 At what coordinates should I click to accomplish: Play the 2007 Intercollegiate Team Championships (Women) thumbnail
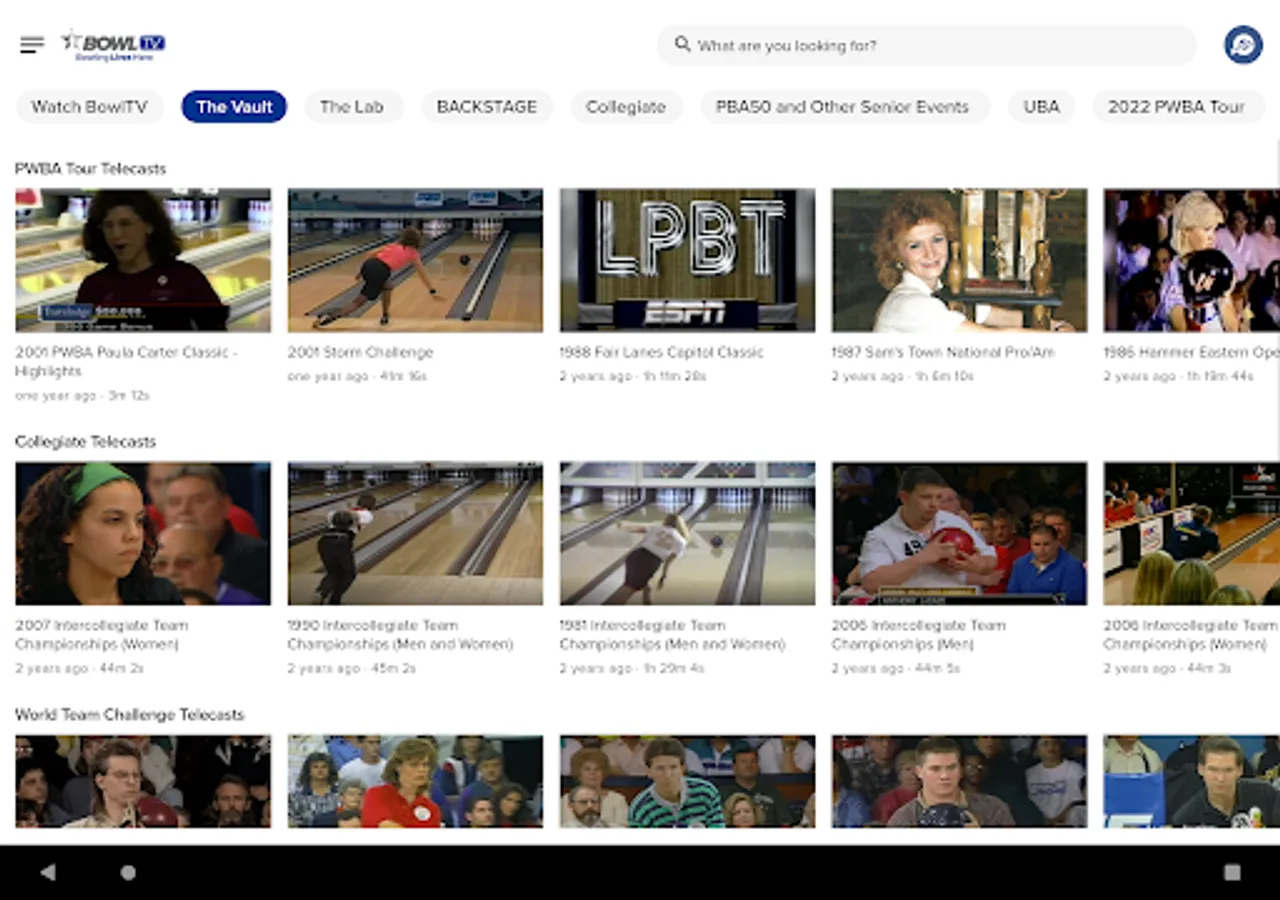143,533
